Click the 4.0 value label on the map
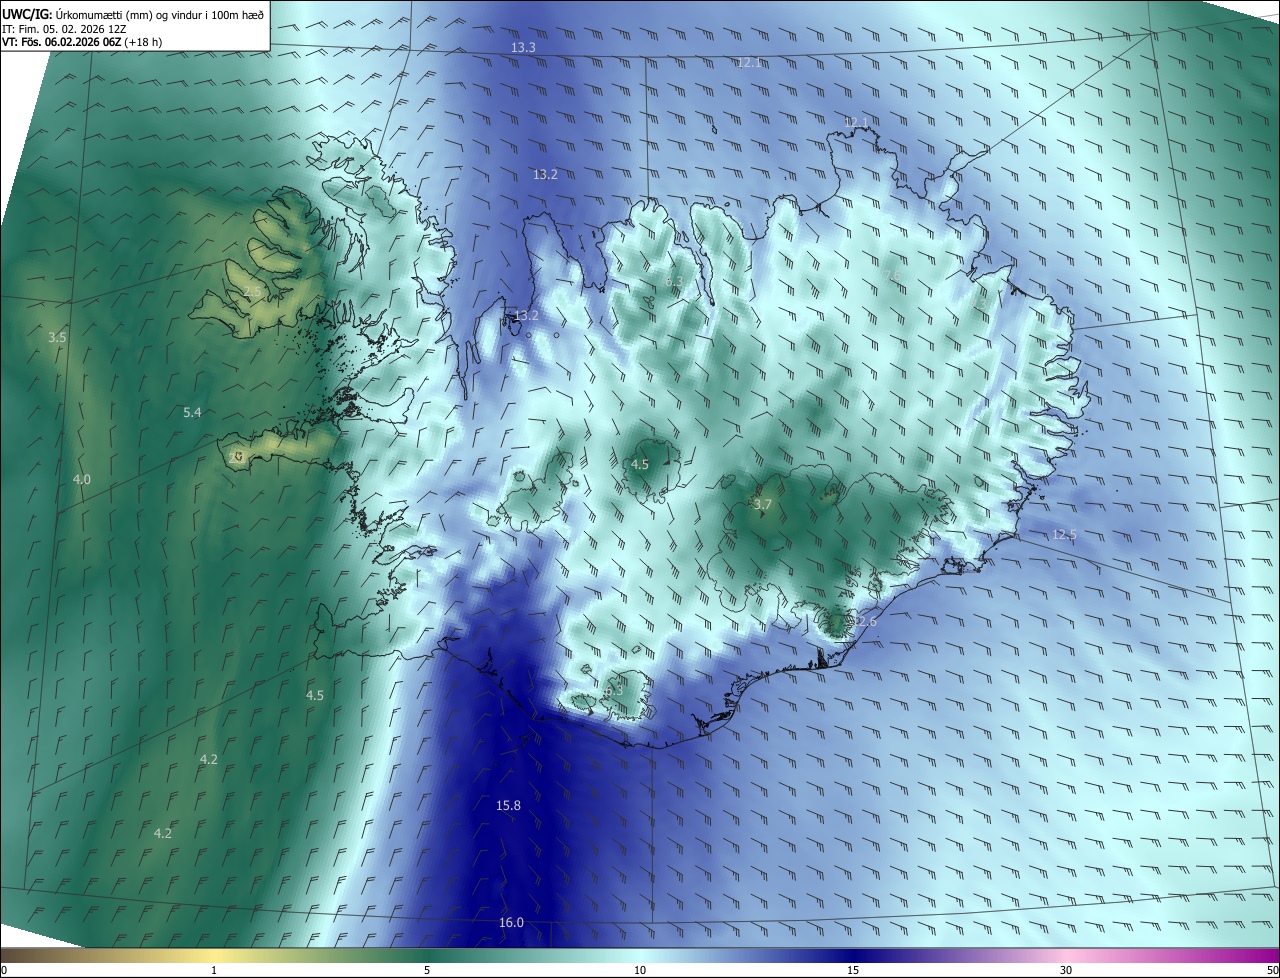The height and width of the screenshot is (978, 1280). click(81, 480)
